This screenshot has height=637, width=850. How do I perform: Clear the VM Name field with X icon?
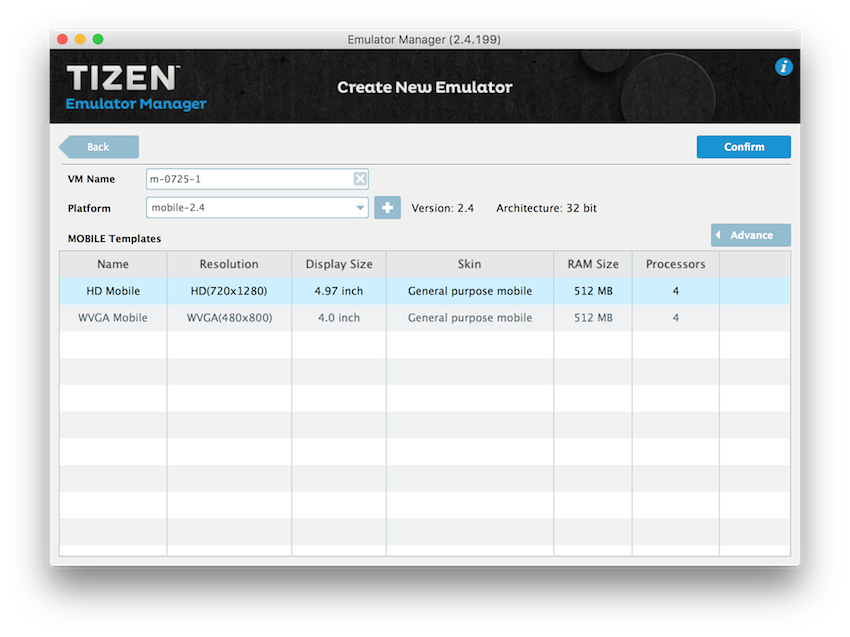[360, 179]
